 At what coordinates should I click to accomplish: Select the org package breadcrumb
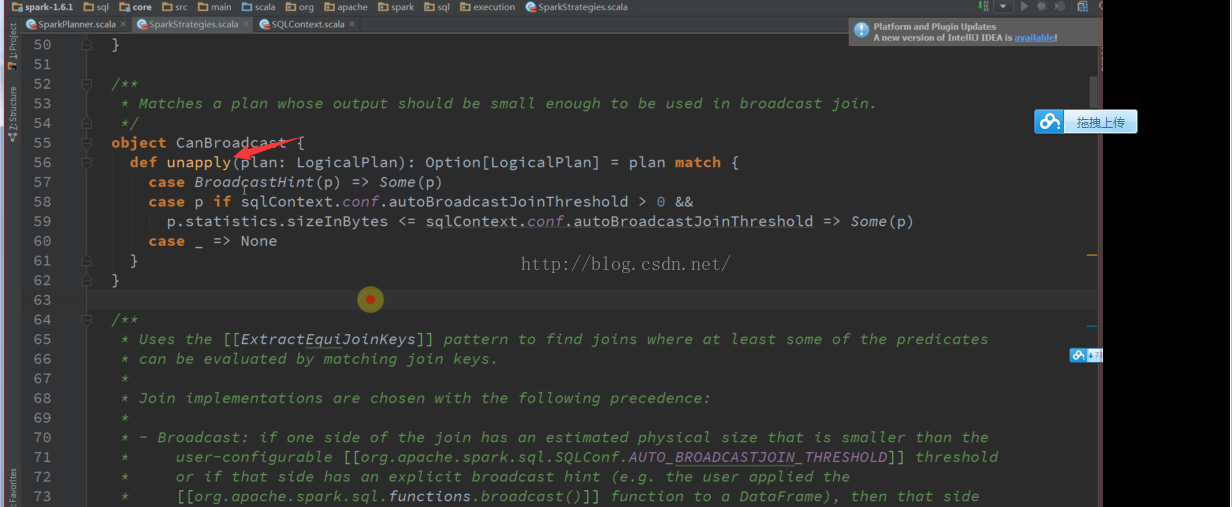(x=300, y=7)
